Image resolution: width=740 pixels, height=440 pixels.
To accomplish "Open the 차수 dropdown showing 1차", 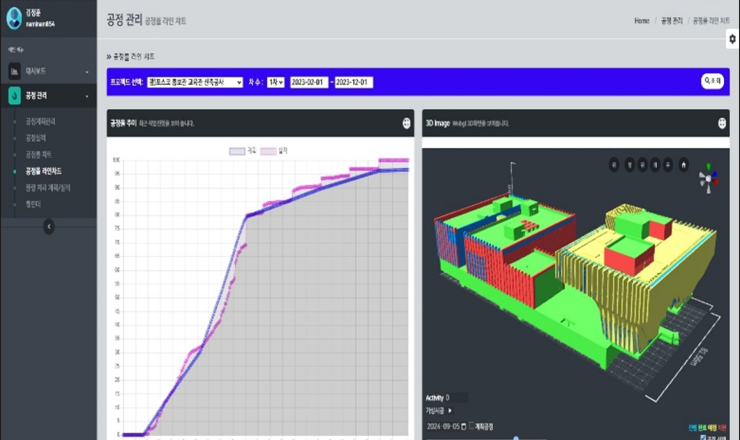I will point(275,82).
